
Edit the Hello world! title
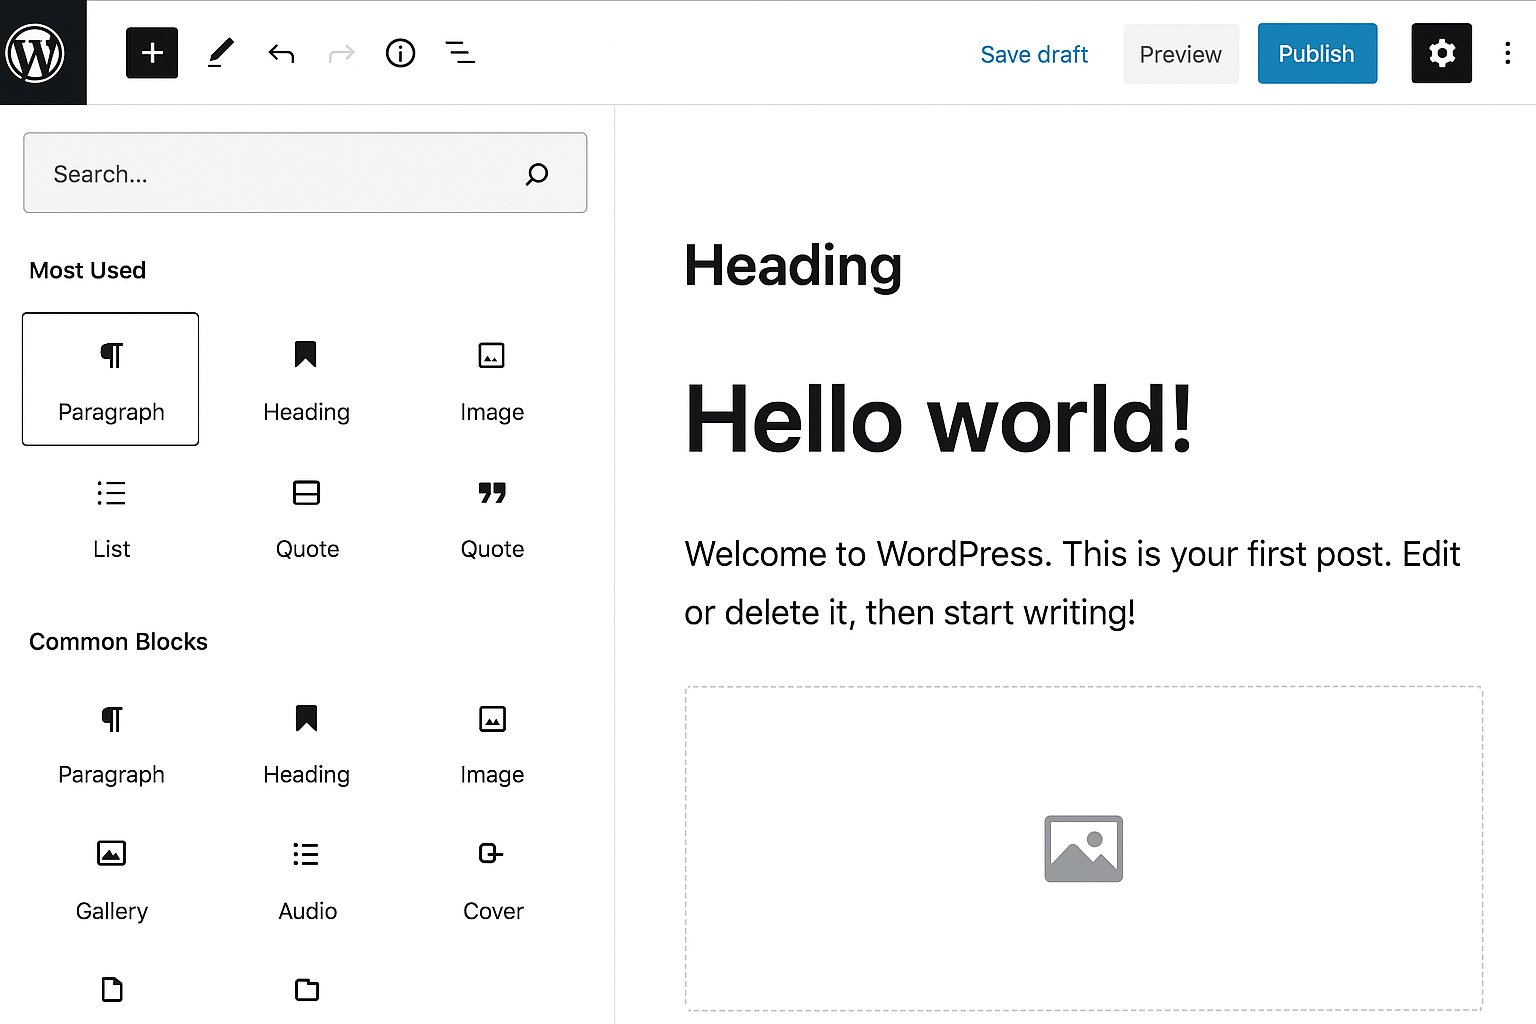pyautogui.click(x=938, y=420)
